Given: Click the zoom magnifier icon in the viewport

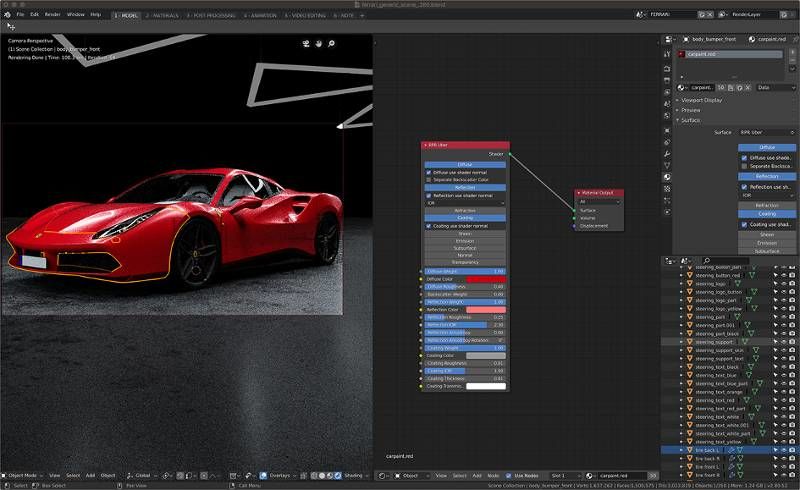Looking at the screenshot, I should (331, 44).
